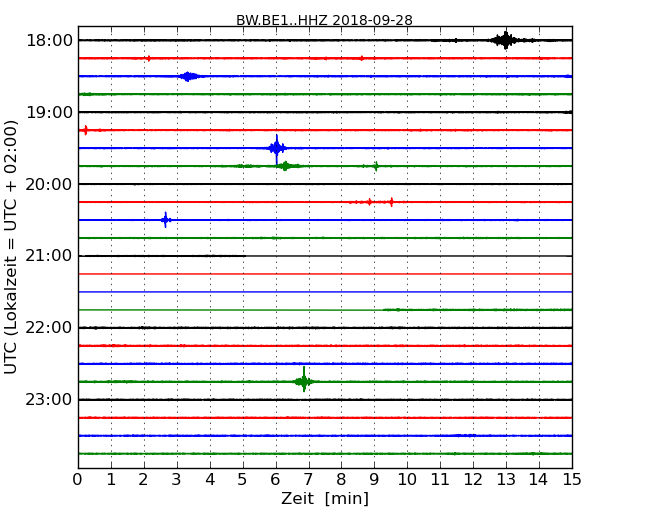Click the red spike at the start of 19:15 trace
Screen dimensions: 650x520
(85, 130)
